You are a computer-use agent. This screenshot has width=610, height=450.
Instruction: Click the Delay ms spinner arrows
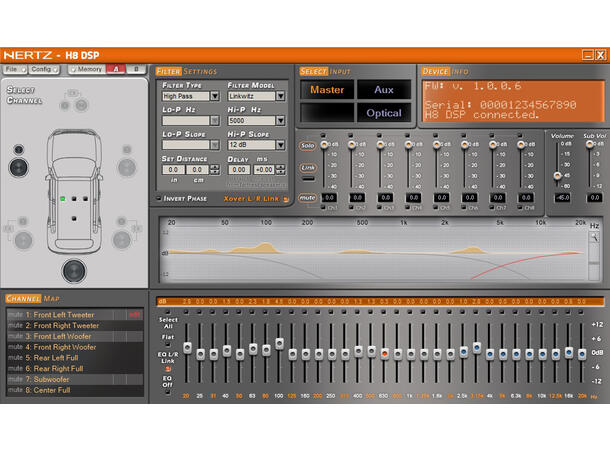[280, 170]
